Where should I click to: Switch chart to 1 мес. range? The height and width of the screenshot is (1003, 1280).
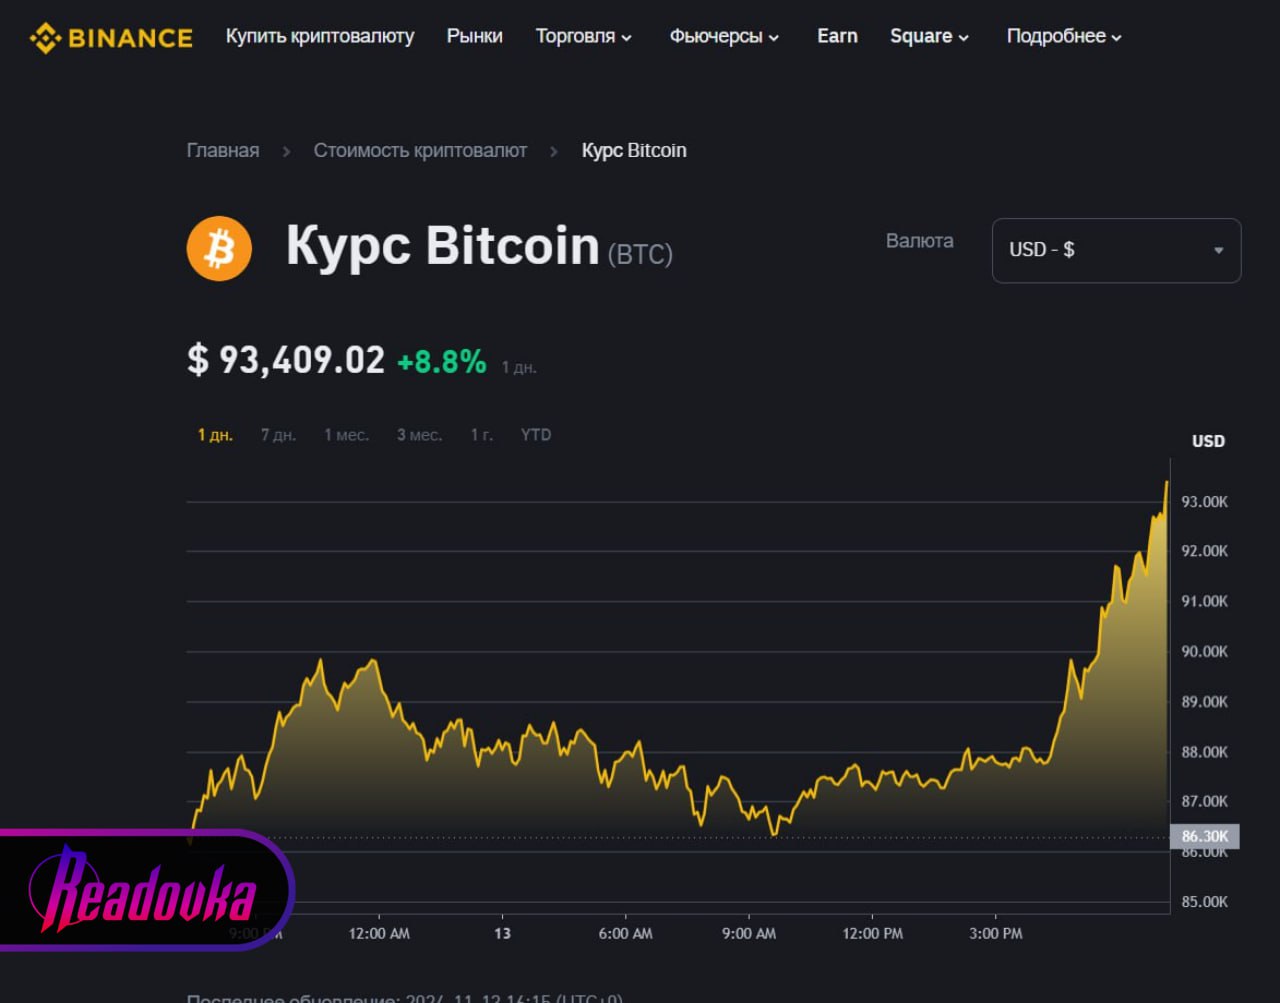(x=346, y=435)
